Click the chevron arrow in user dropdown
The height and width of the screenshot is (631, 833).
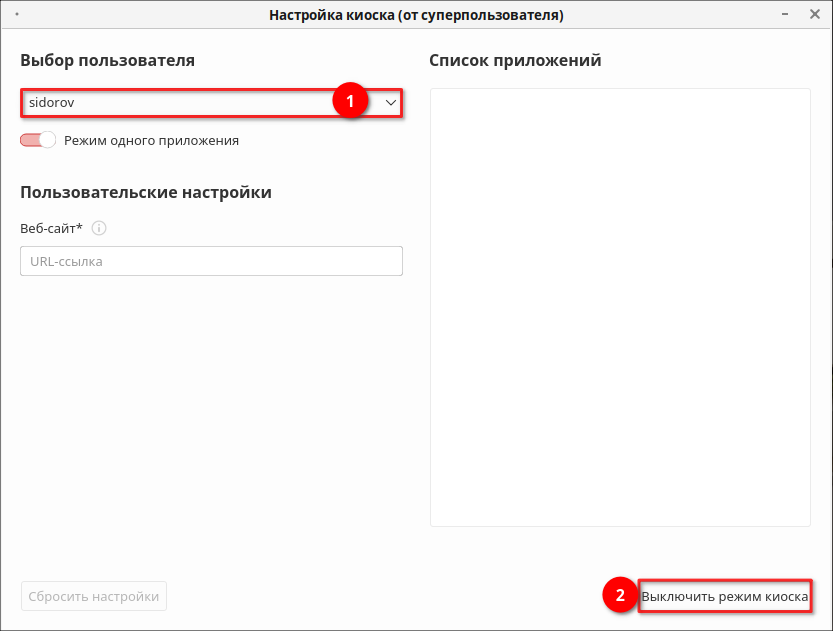pyautogui.click(x=391, y=102)
